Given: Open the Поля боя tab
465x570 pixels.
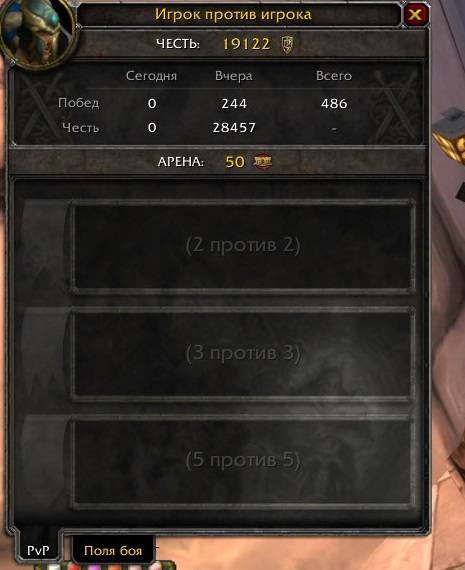Looking at the screenshot, I should pos(113,550).
